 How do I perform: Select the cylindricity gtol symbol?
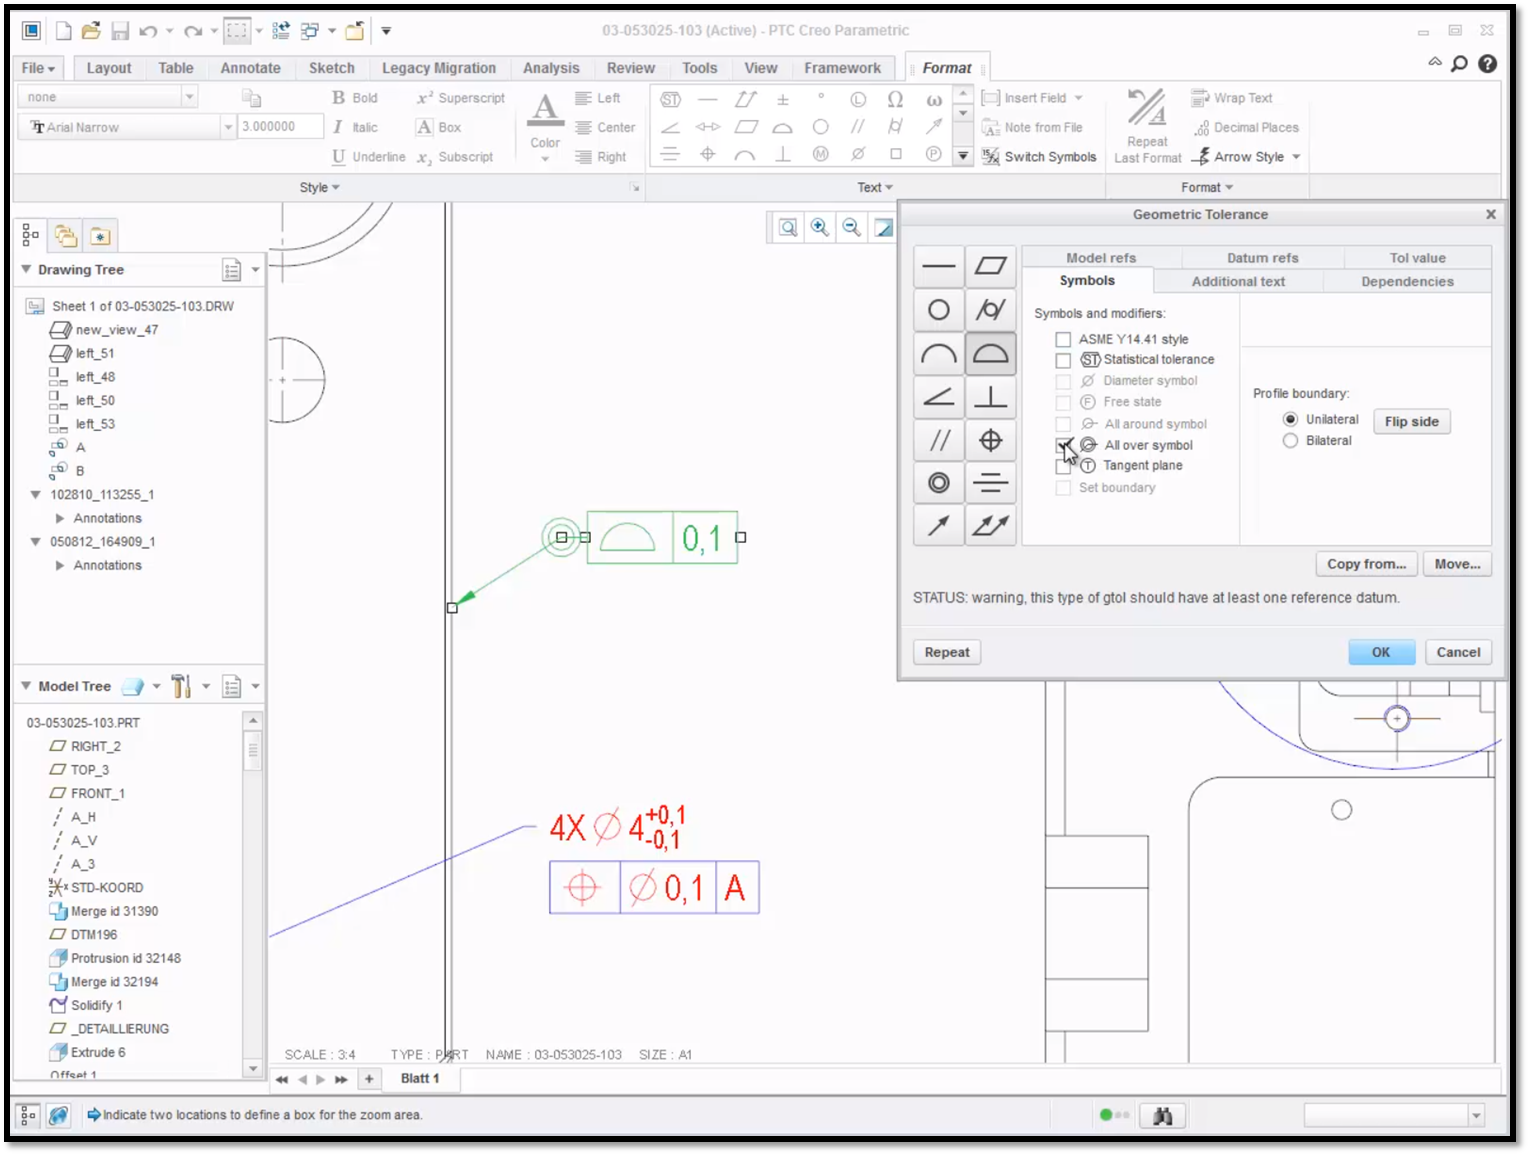(991, 310)
